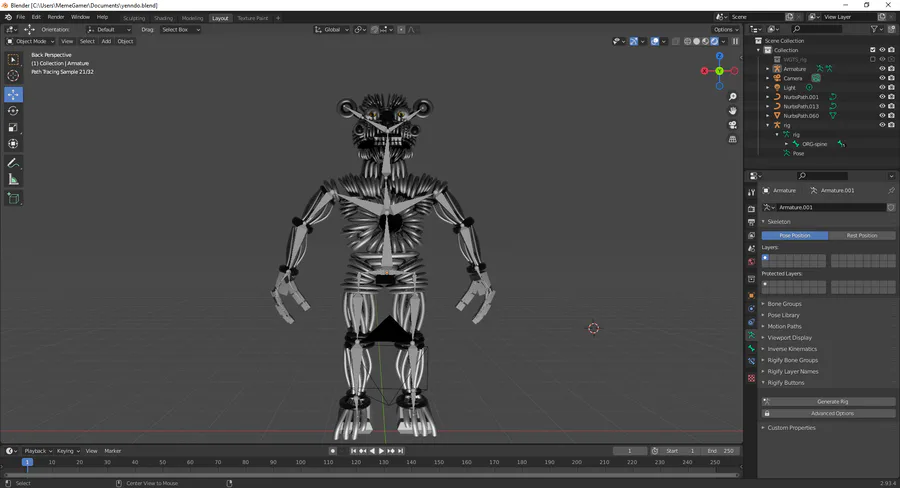
Task: Open the World properties tab icon
Action: [751, 262]
